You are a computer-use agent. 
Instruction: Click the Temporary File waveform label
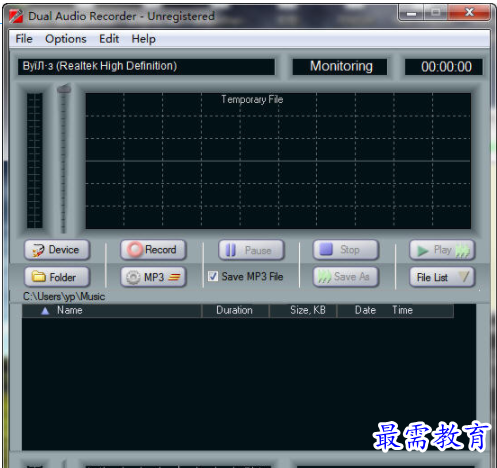(252, 99)
